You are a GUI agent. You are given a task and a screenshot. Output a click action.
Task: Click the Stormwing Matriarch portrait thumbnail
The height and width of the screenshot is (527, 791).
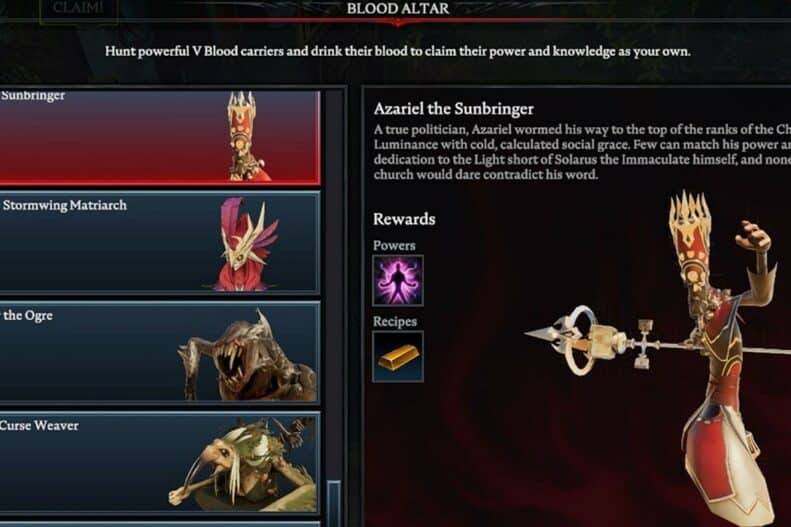[246, 244]
